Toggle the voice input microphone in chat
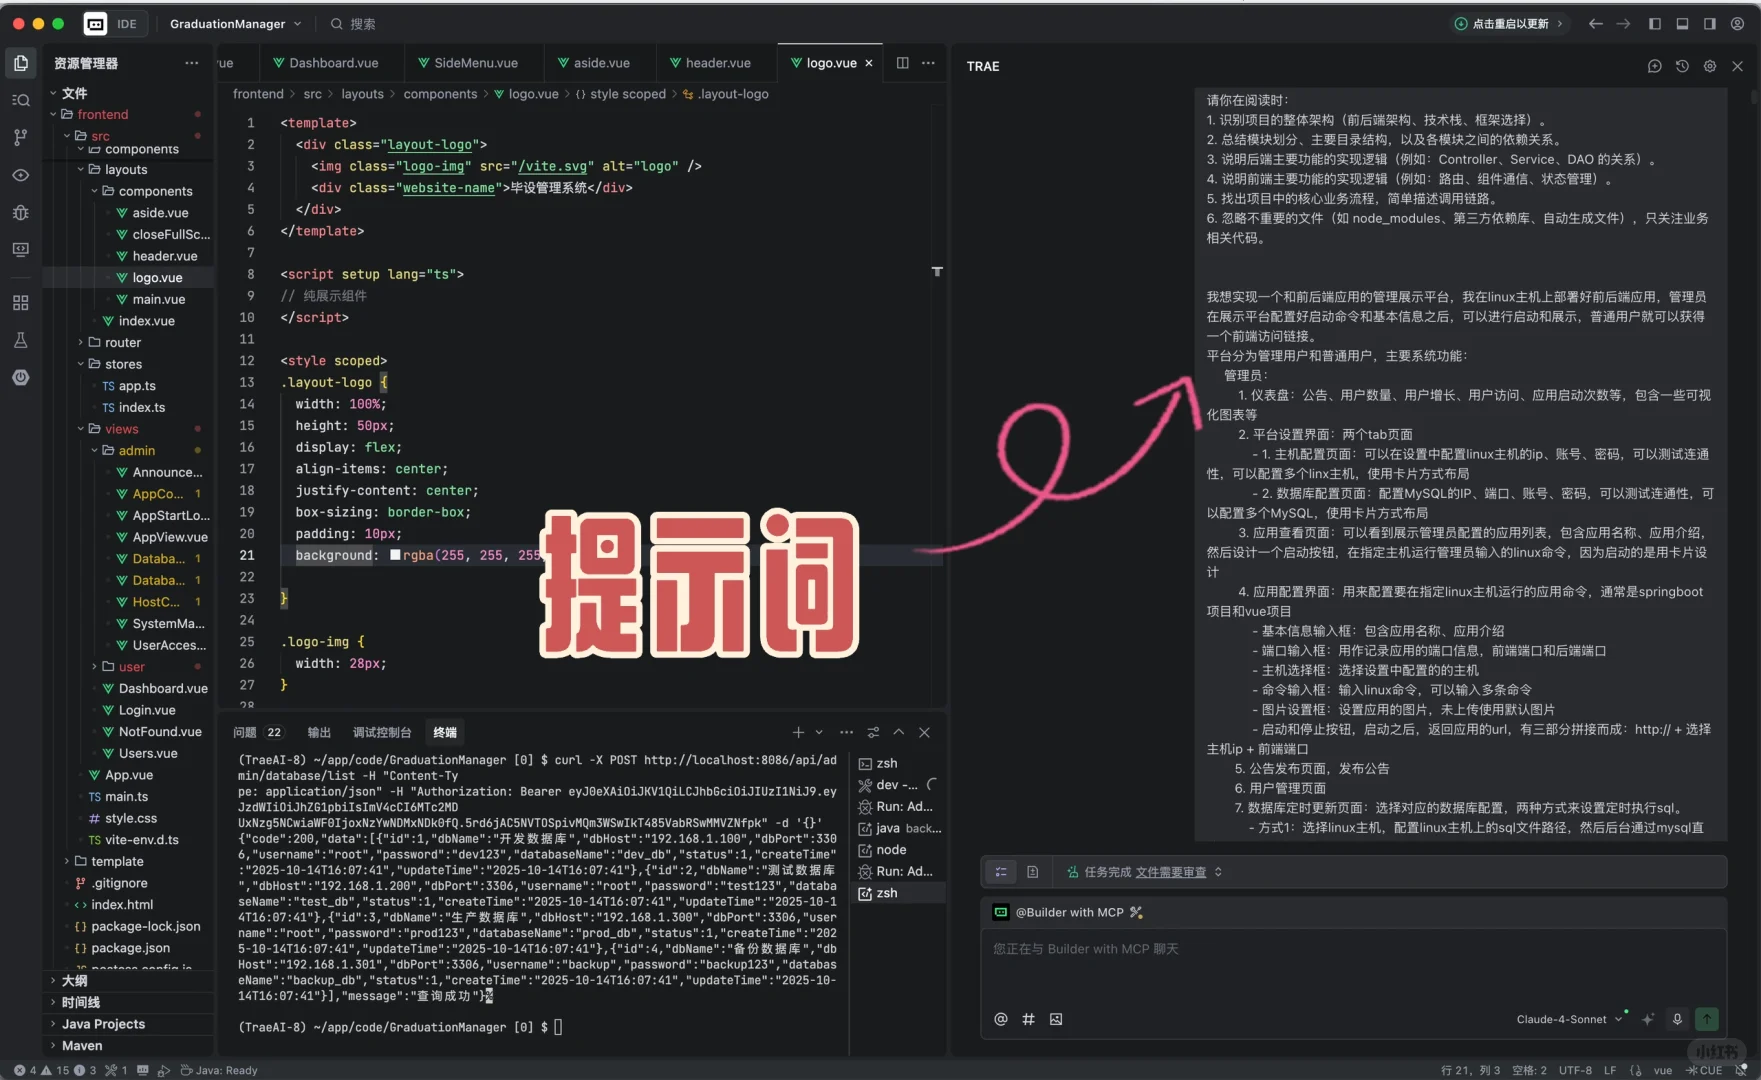 [x=1677, y=1019]
